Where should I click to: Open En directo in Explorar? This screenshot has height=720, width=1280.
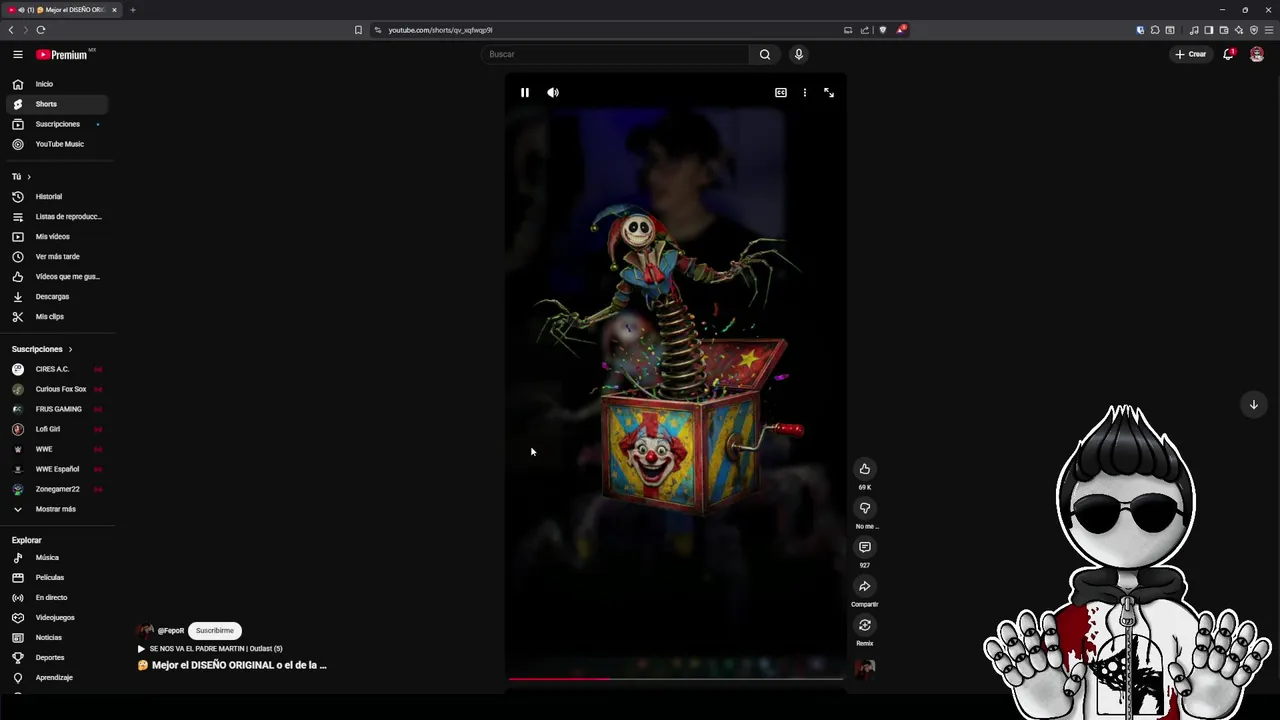pyautogui.click(x=56, y=598)
